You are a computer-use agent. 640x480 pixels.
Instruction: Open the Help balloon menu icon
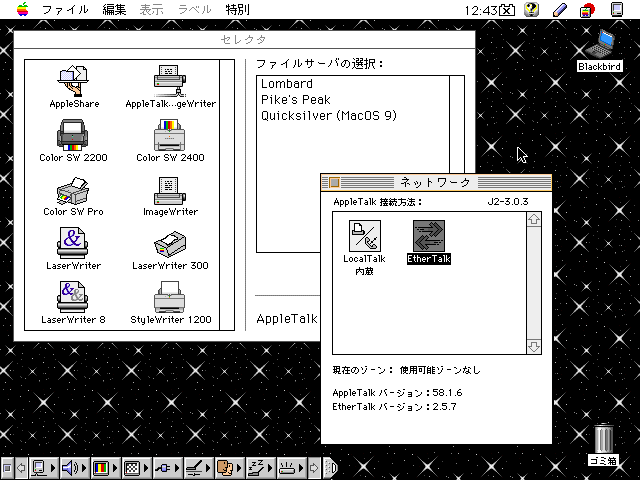click(531, 9)
